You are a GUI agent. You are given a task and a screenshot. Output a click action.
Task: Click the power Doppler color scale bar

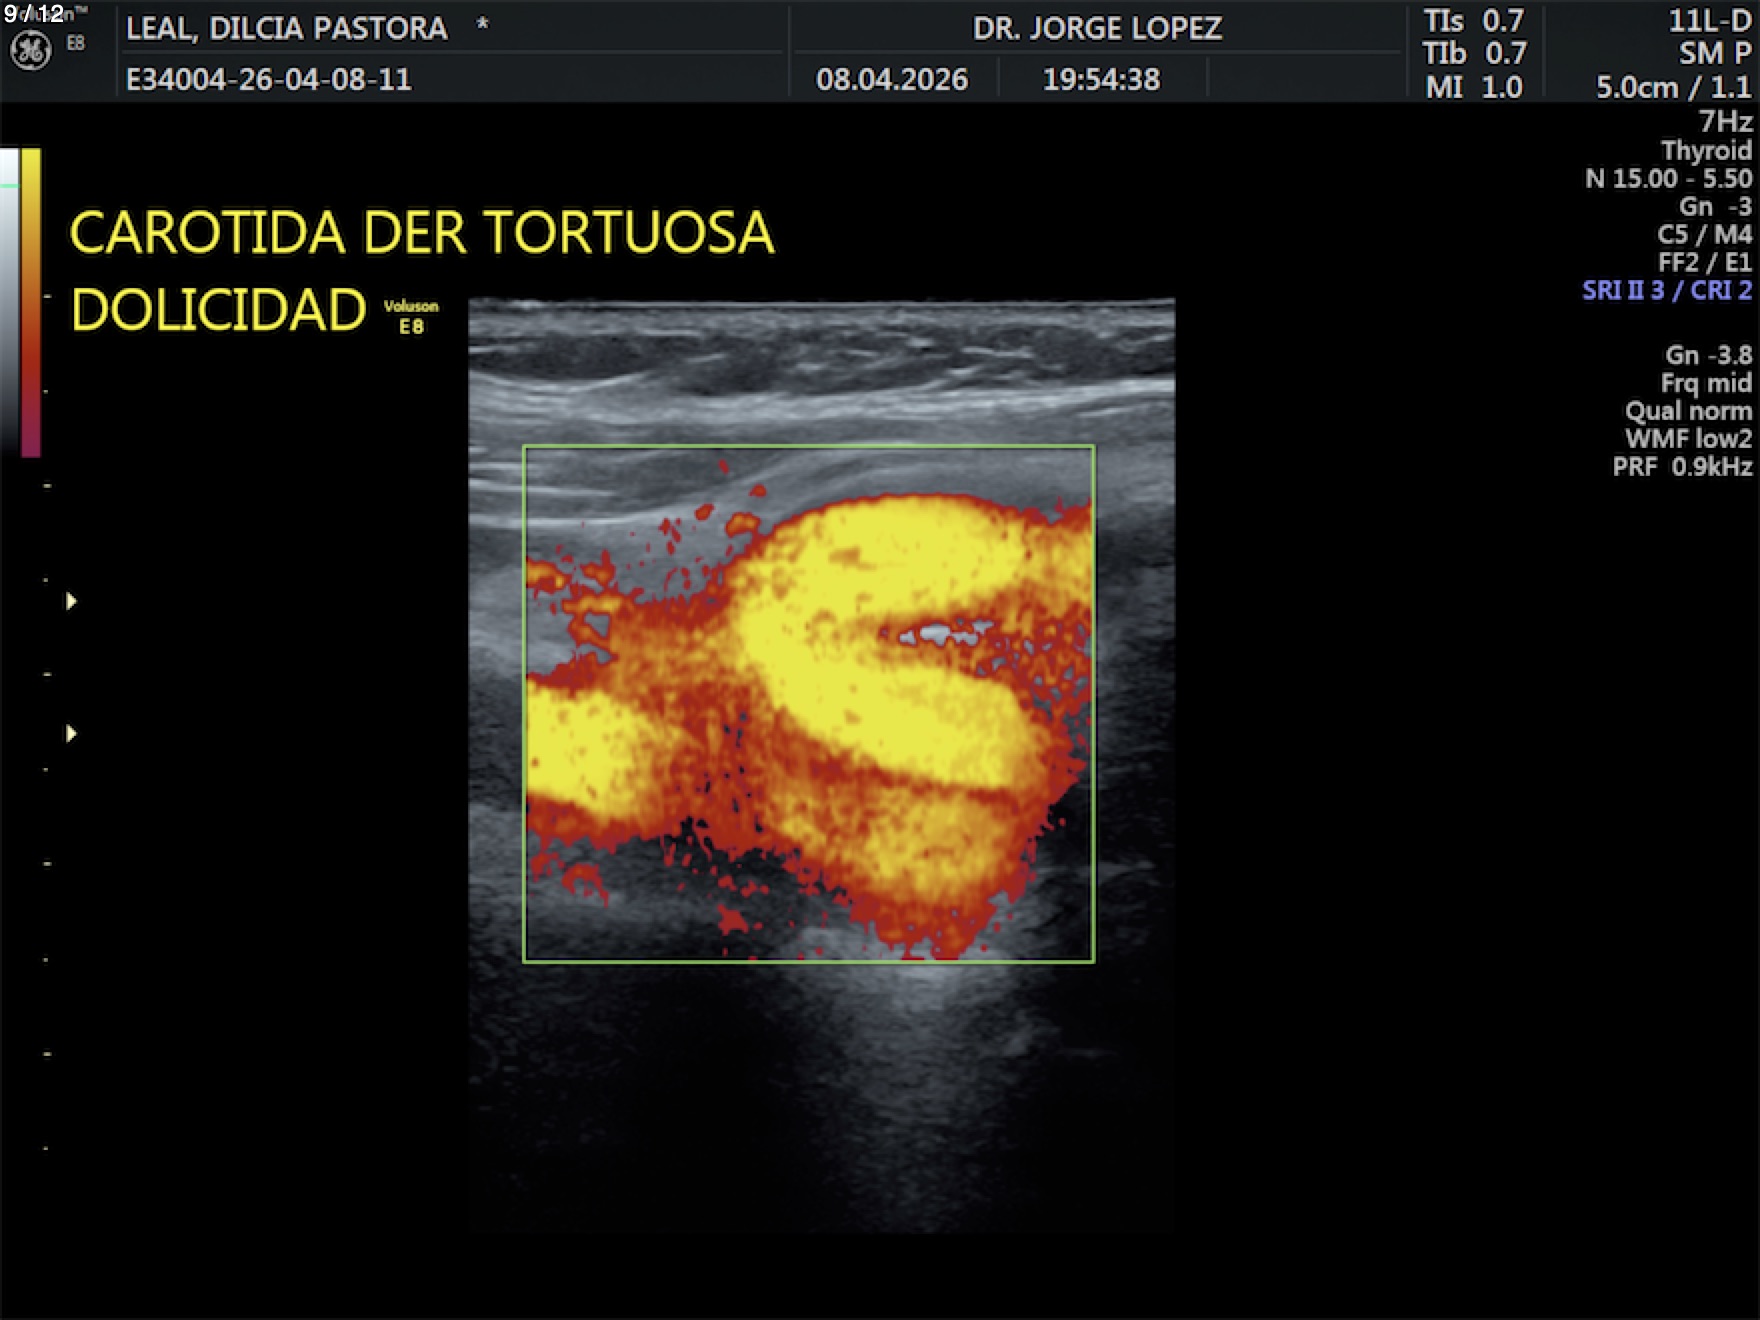pos(31,300)
